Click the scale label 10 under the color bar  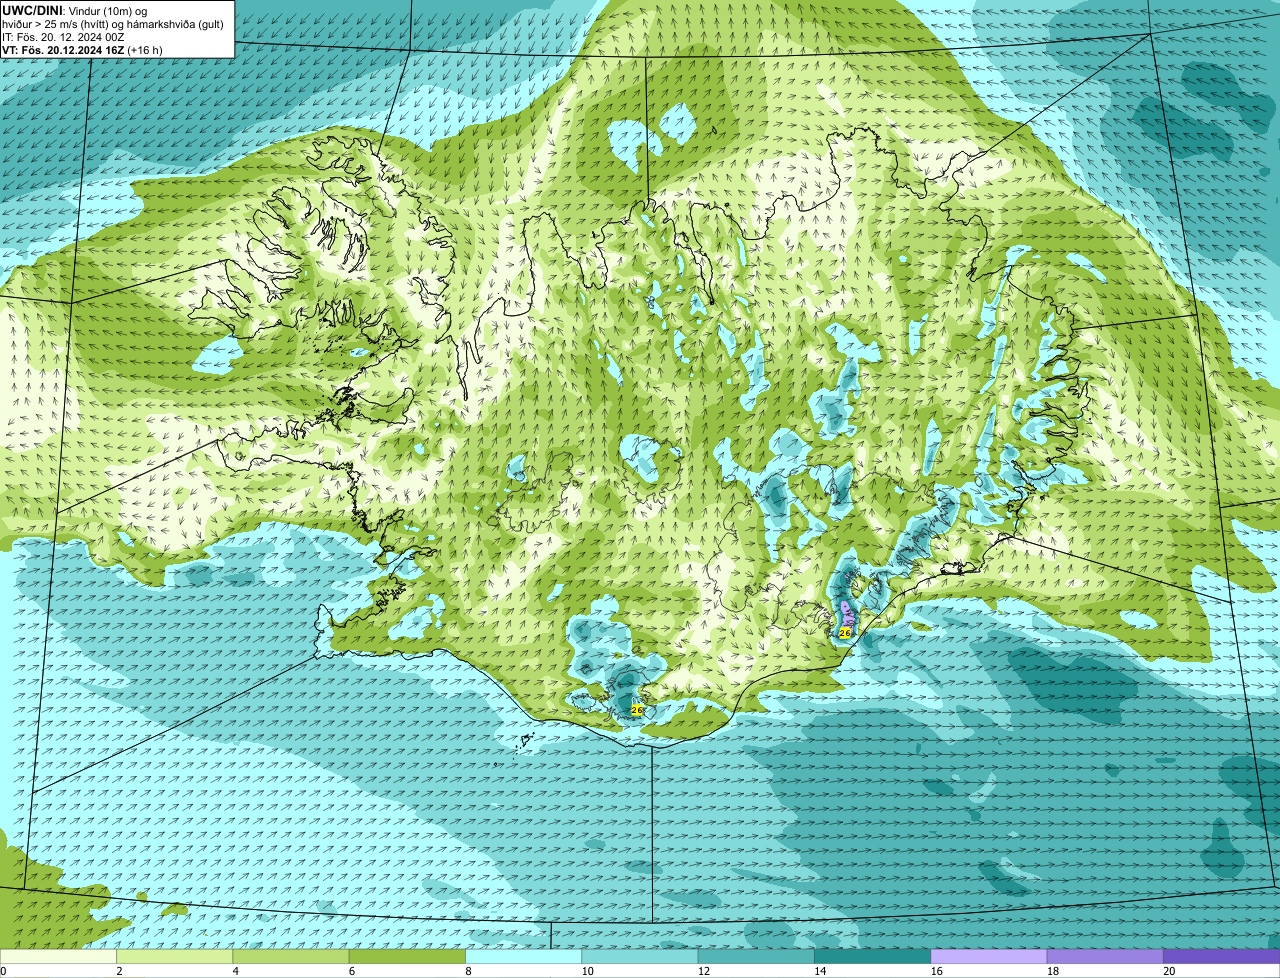coord(588,971)
